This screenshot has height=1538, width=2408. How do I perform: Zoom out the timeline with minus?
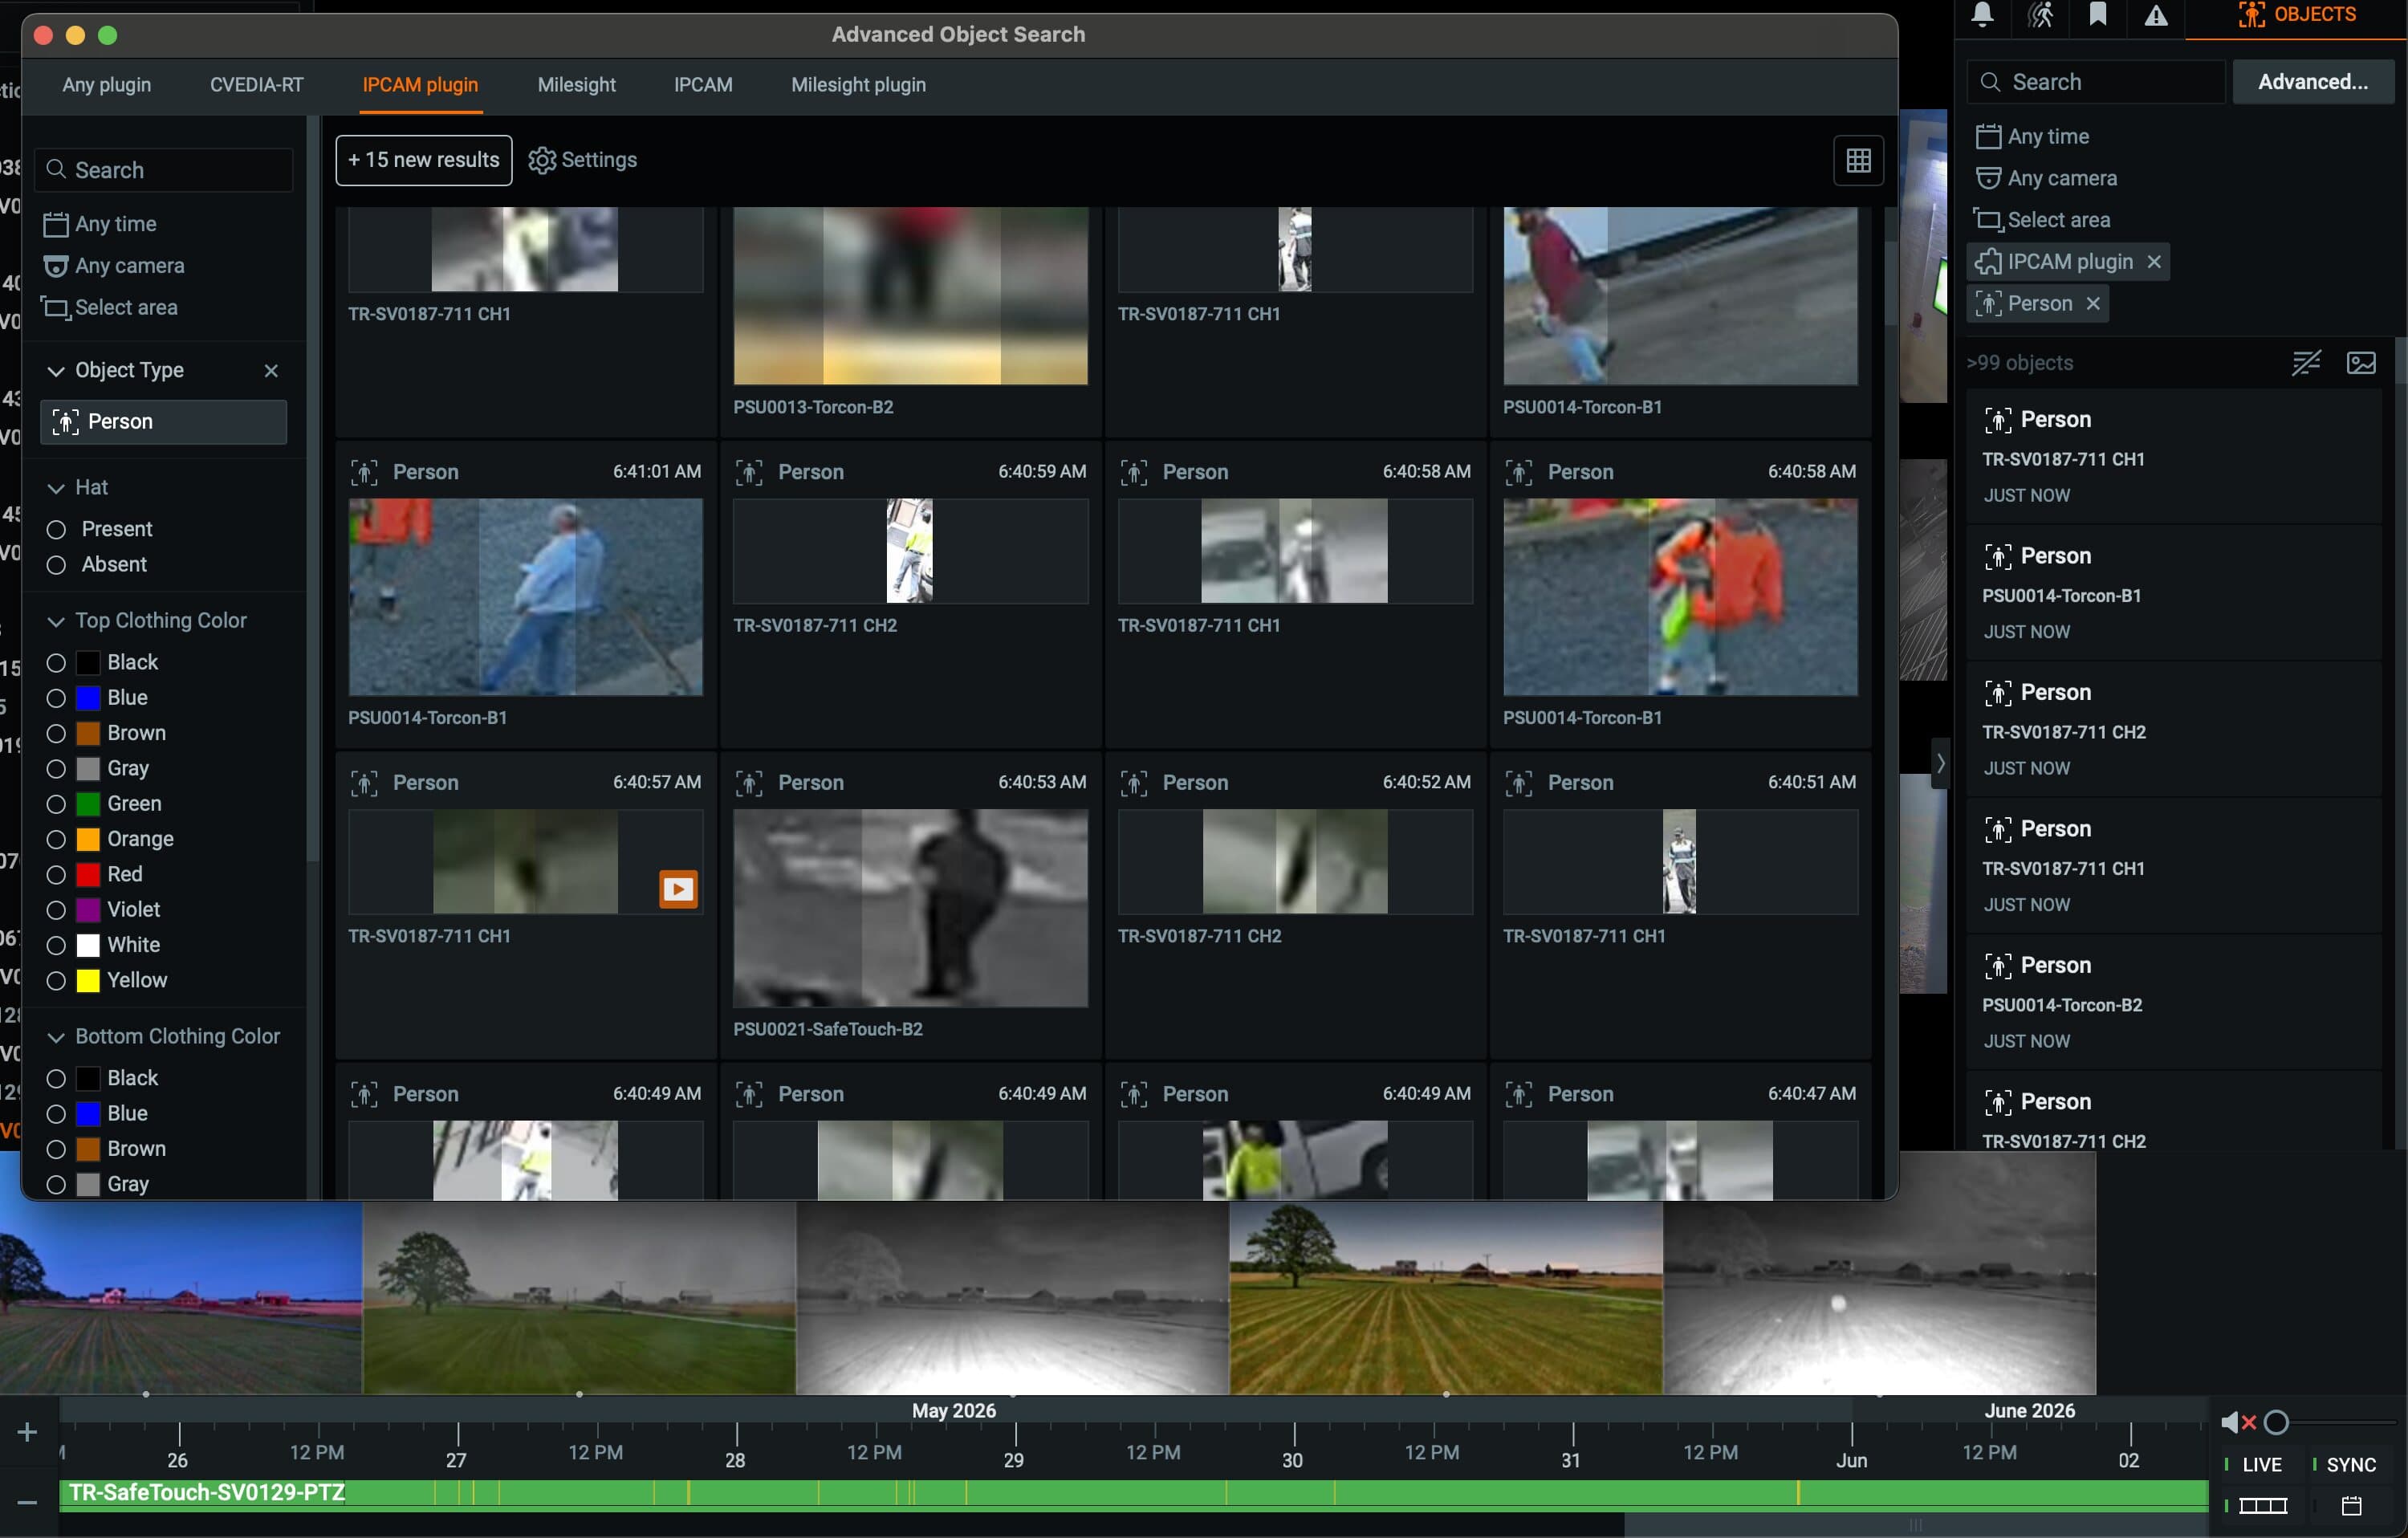(28, 1502)
